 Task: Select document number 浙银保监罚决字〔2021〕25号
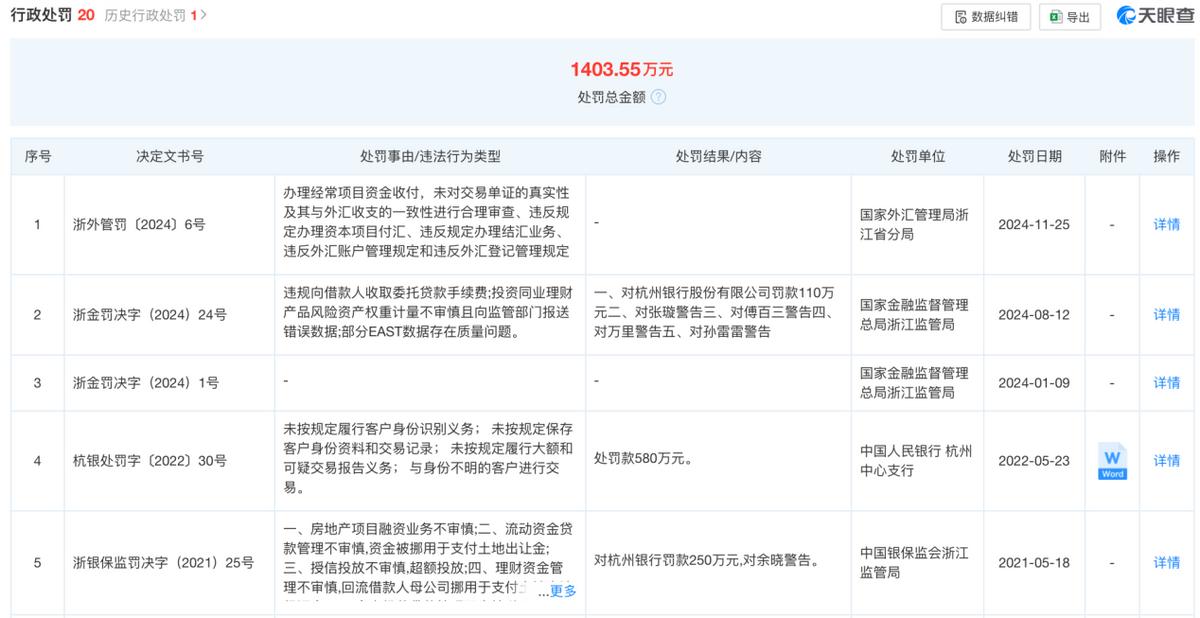click(164, 563)
